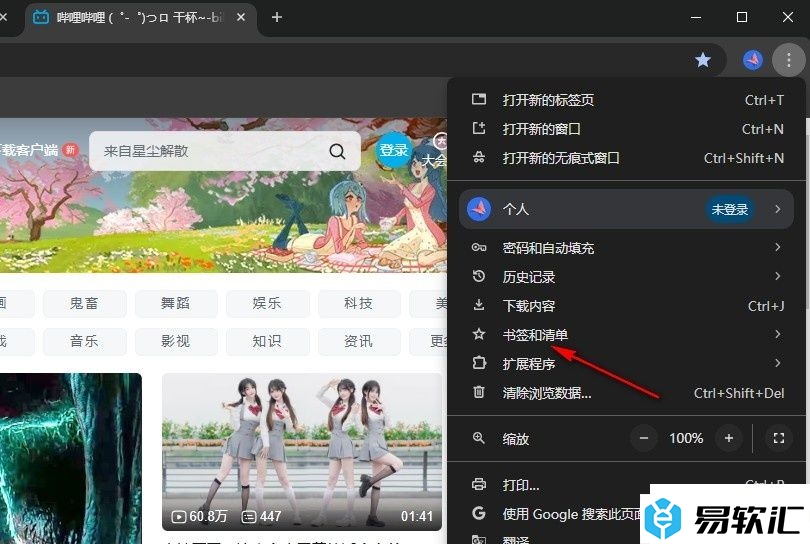Click the download arrow icon
Screen dimensions: 810x544
(479, 305)
